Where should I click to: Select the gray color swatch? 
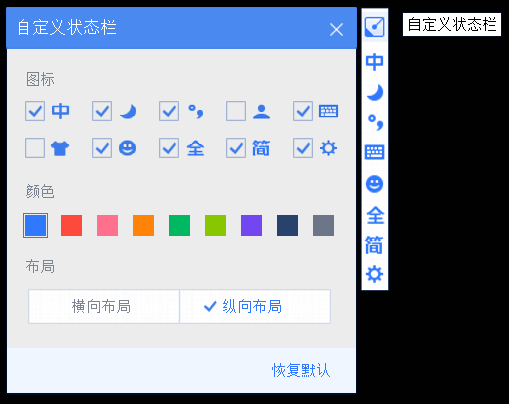click(x=323, y=226)
